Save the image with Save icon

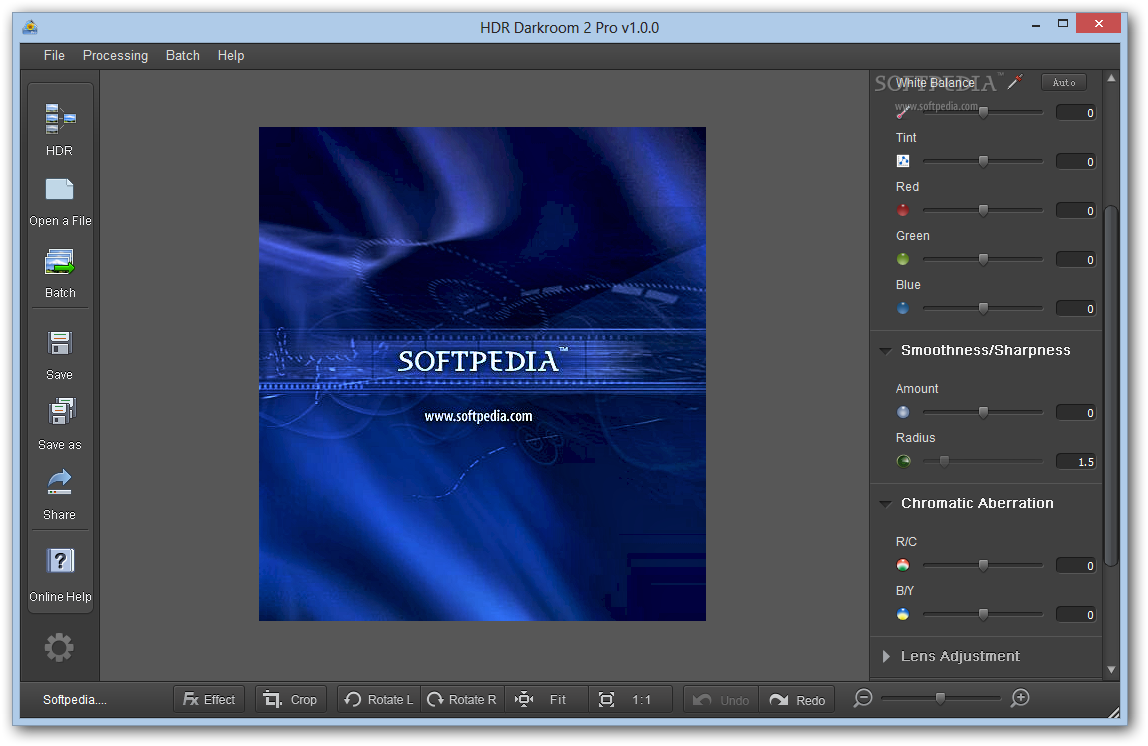pyautogui.click(x=60, y=343)
